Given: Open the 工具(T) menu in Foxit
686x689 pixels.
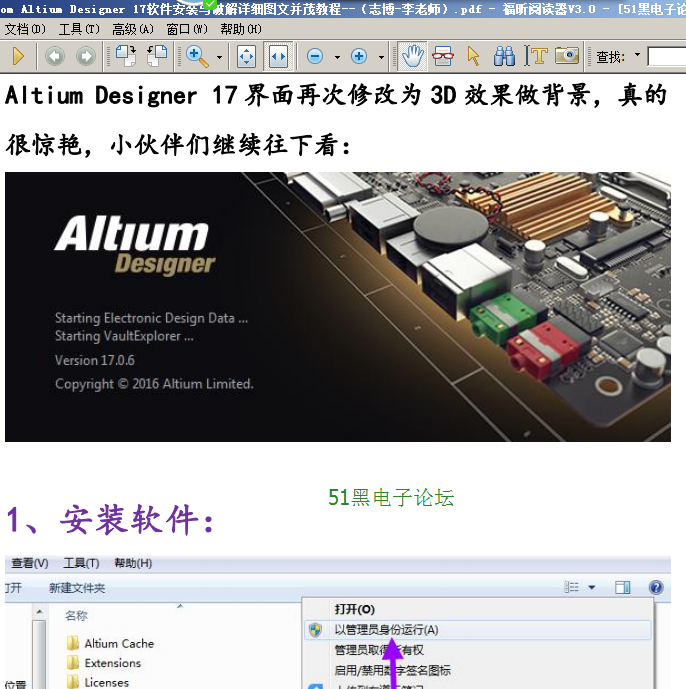Looking at the screenshot, I should click(79, 29).
